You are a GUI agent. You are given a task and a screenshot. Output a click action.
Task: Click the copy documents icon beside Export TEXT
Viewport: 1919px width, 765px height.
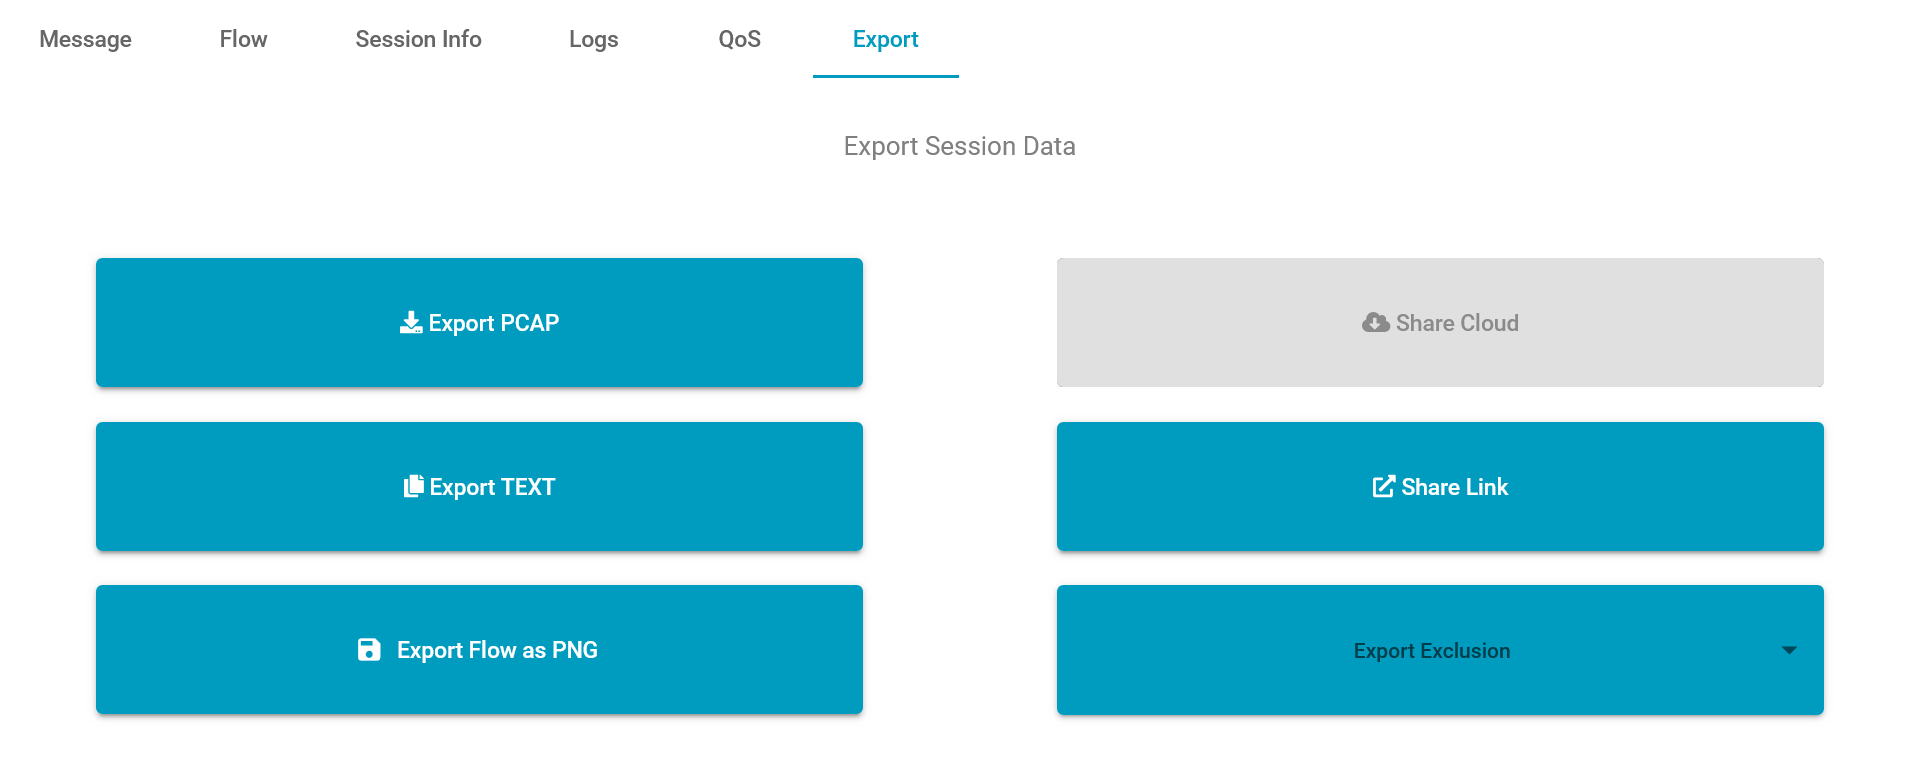413,486
